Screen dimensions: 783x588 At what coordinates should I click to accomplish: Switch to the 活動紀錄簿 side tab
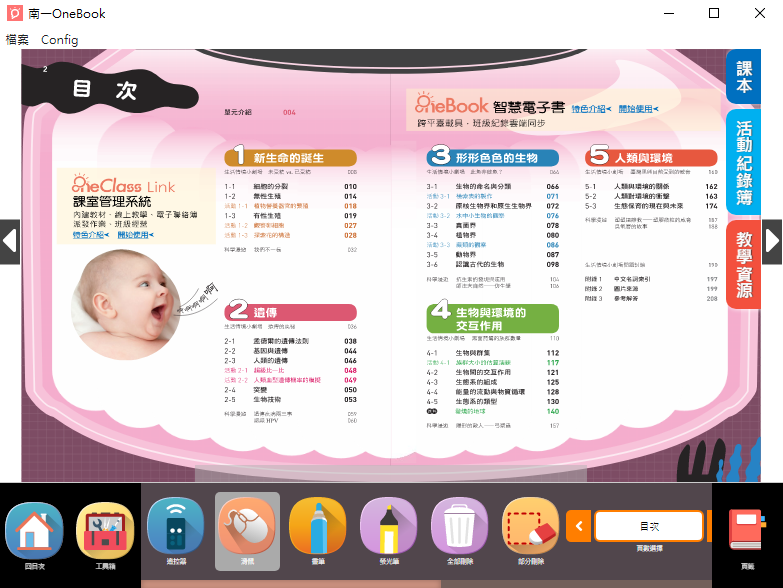744,162
